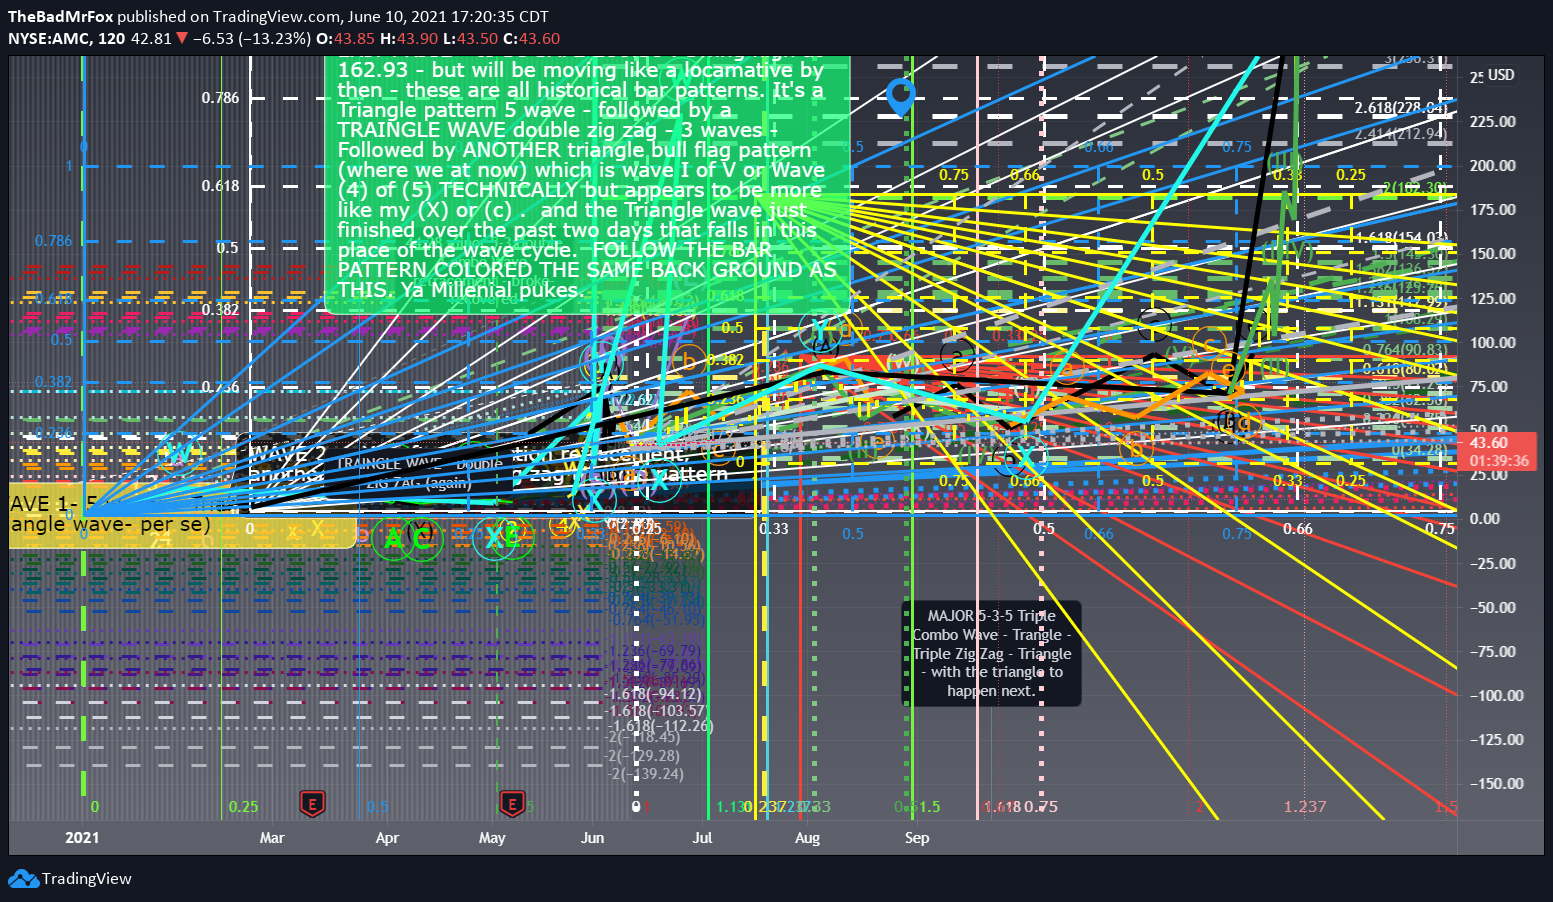Click the 175.00 price axis label
The image size is (1553, 902).
tap(1492, 210)
